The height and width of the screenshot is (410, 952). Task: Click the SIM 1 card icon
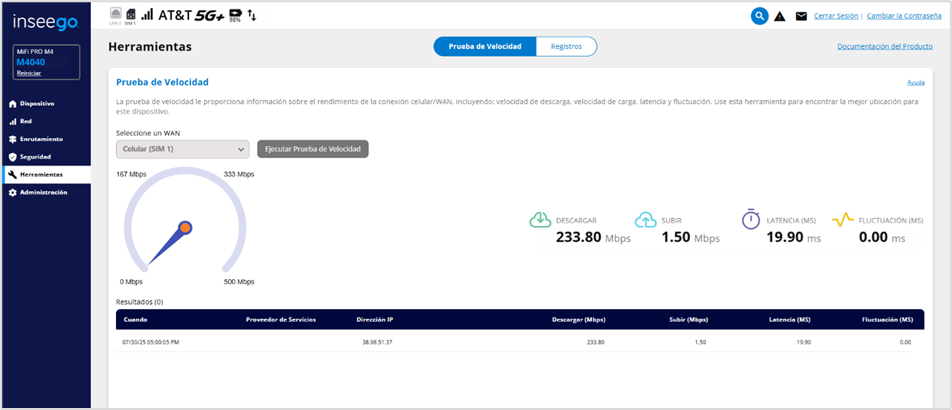[x=130, y=15]
